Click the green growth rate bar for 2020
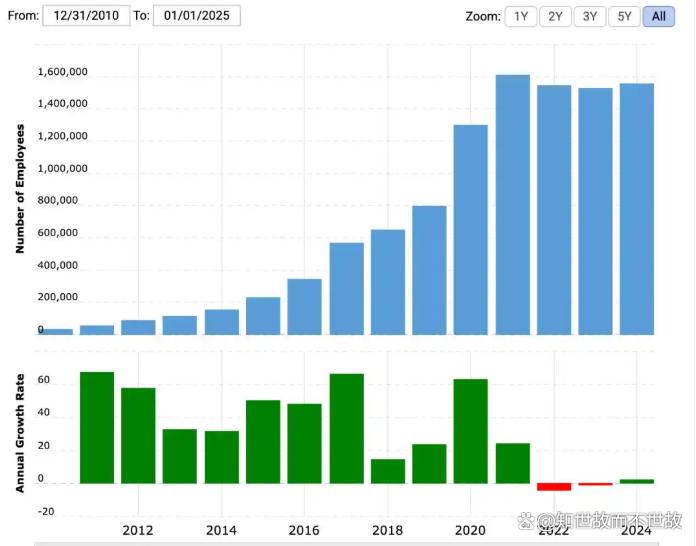Screen dimensions: 696x546 [x=471, y=431]
